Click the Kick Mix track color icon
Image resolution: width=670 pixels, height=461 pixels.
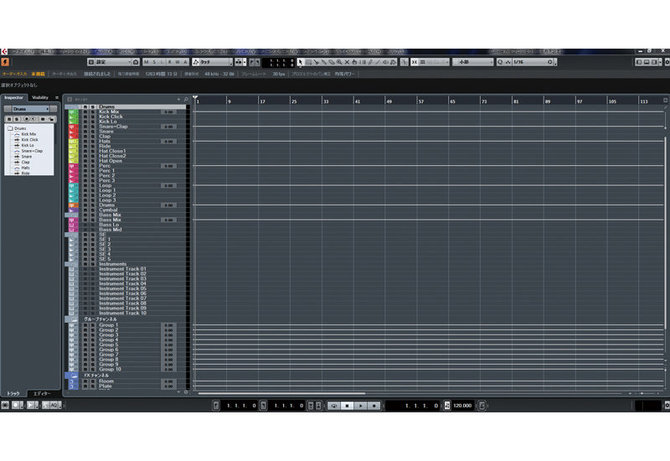(x=72, y=112)
